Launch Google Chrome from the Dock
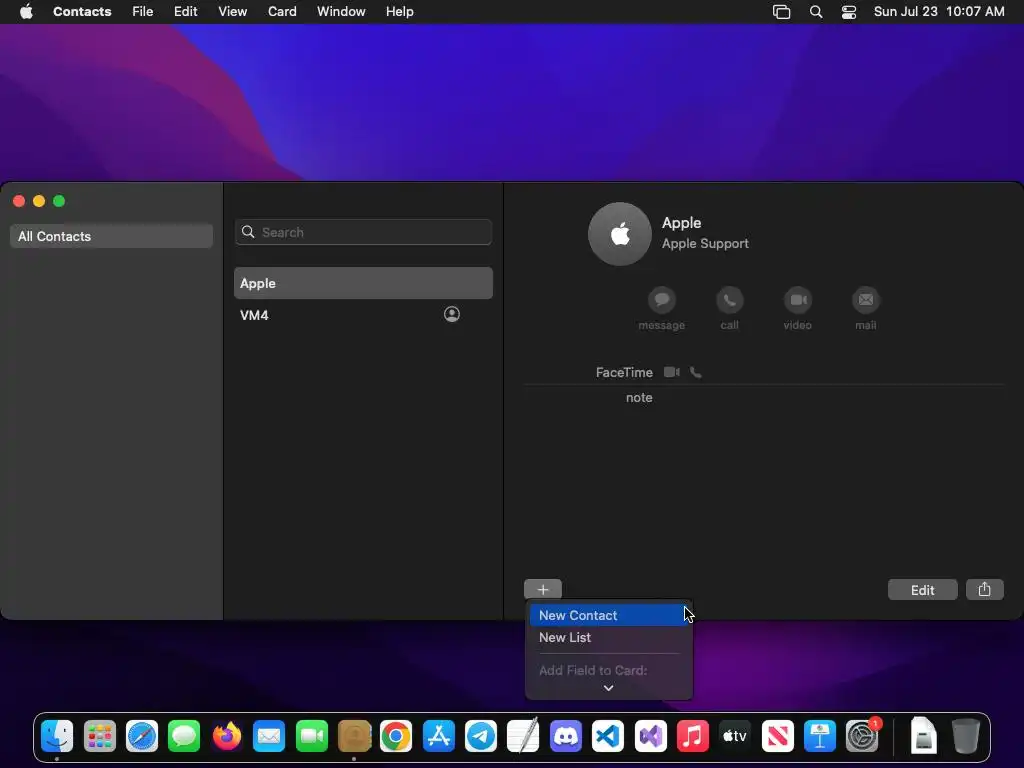Viewport: 1024px width, 768px height. pos(396,736)
